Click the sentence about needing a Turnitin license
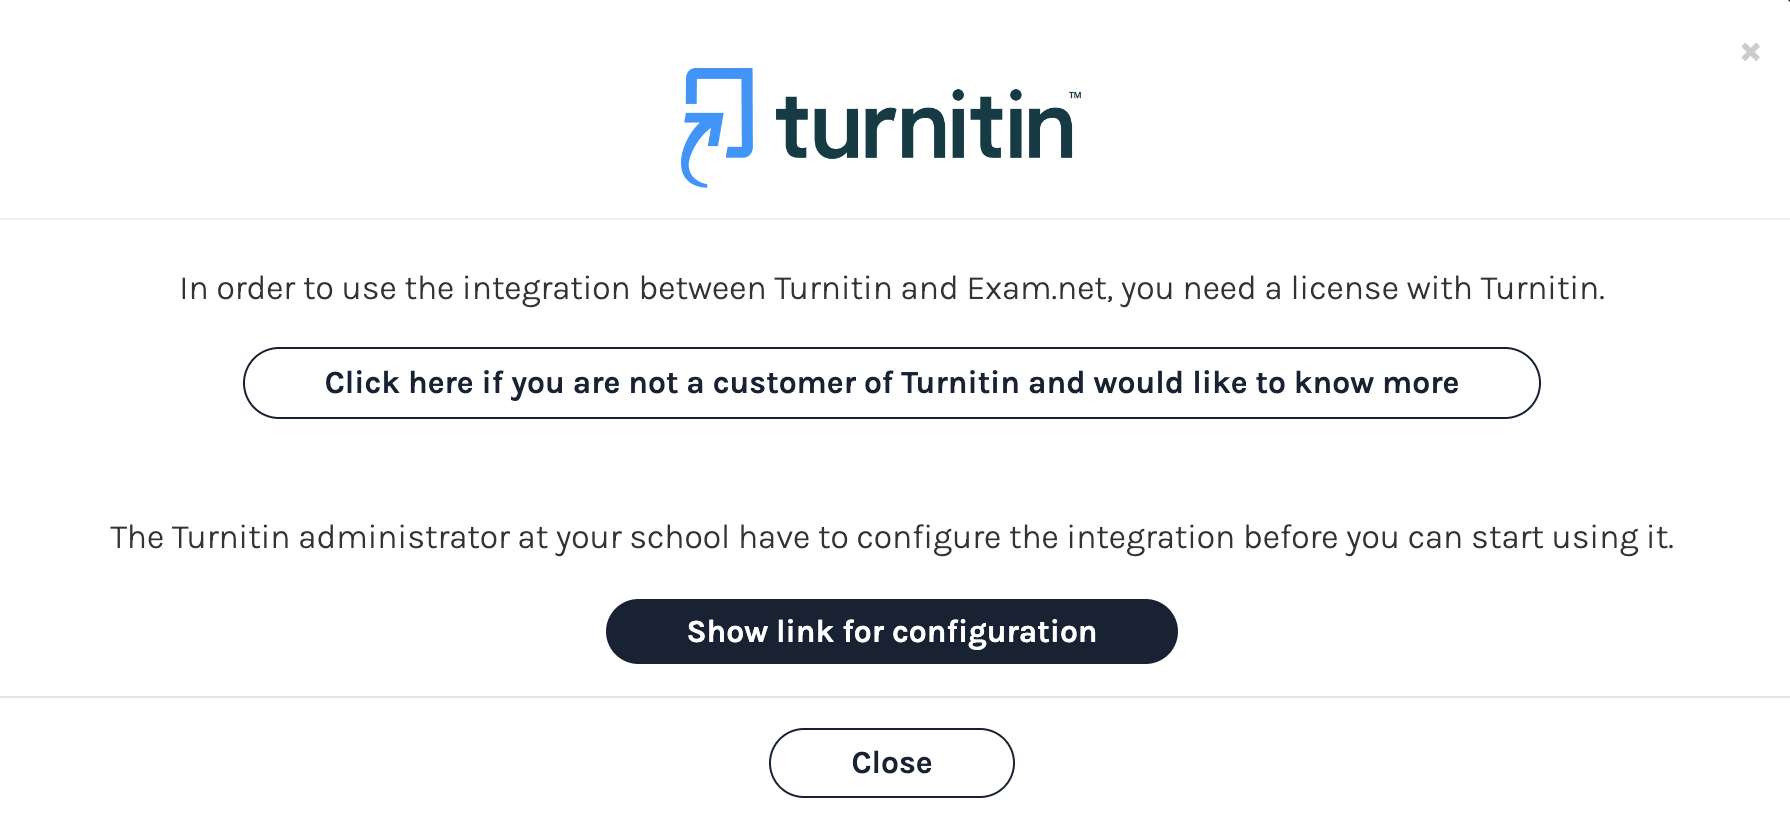Screen dimensions: 1790x824 [891, 289]
